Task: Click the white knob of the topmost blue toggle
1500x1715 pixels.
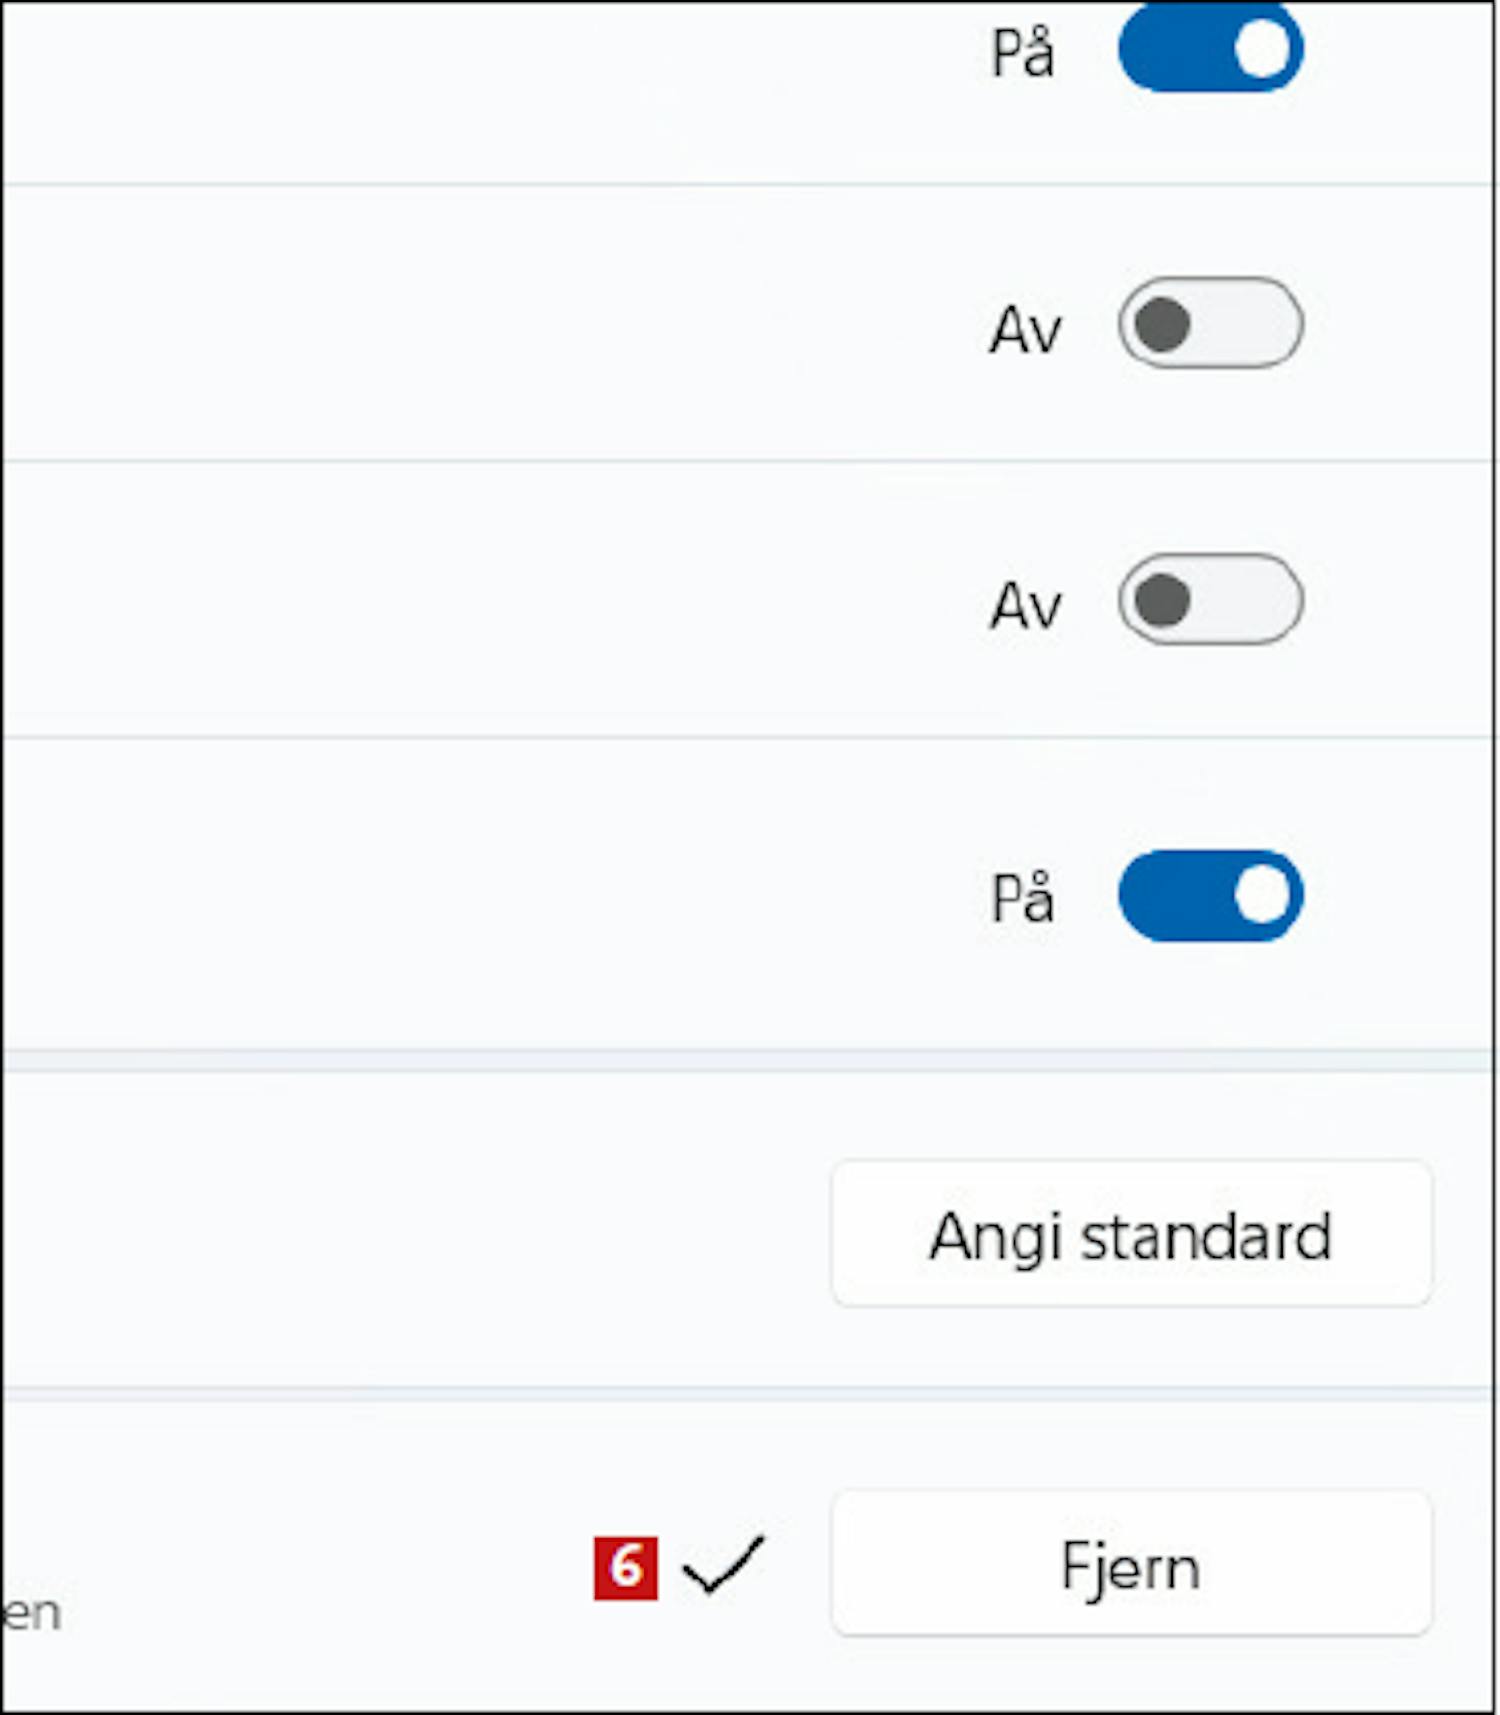Action: coord(1261,48)
